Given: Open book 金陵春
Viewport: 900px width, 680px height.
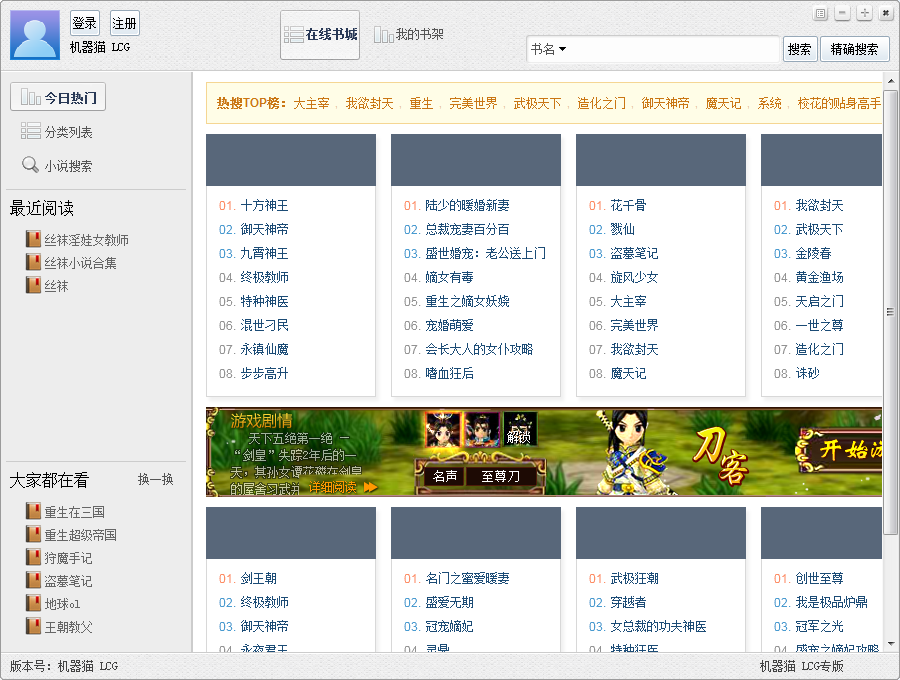Looking at the screenshot, I should click(813, 254).
